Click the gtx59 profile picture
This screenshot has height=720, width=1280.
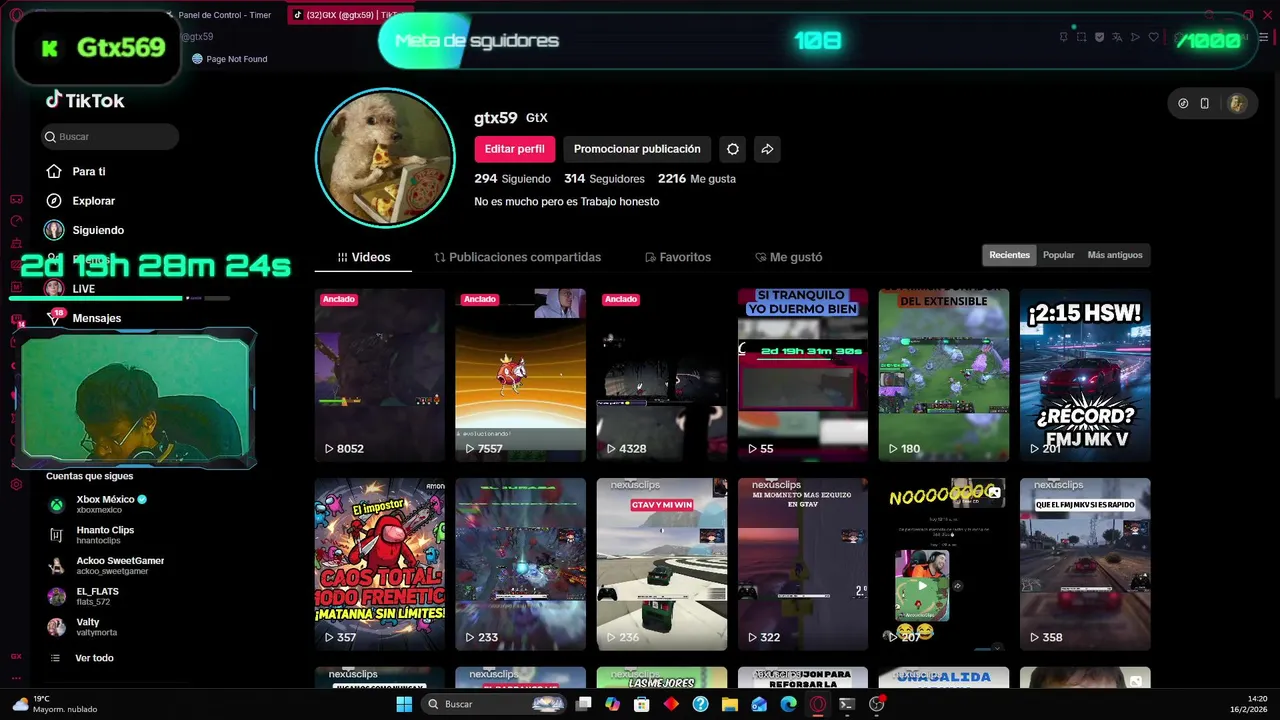point(385,158)
